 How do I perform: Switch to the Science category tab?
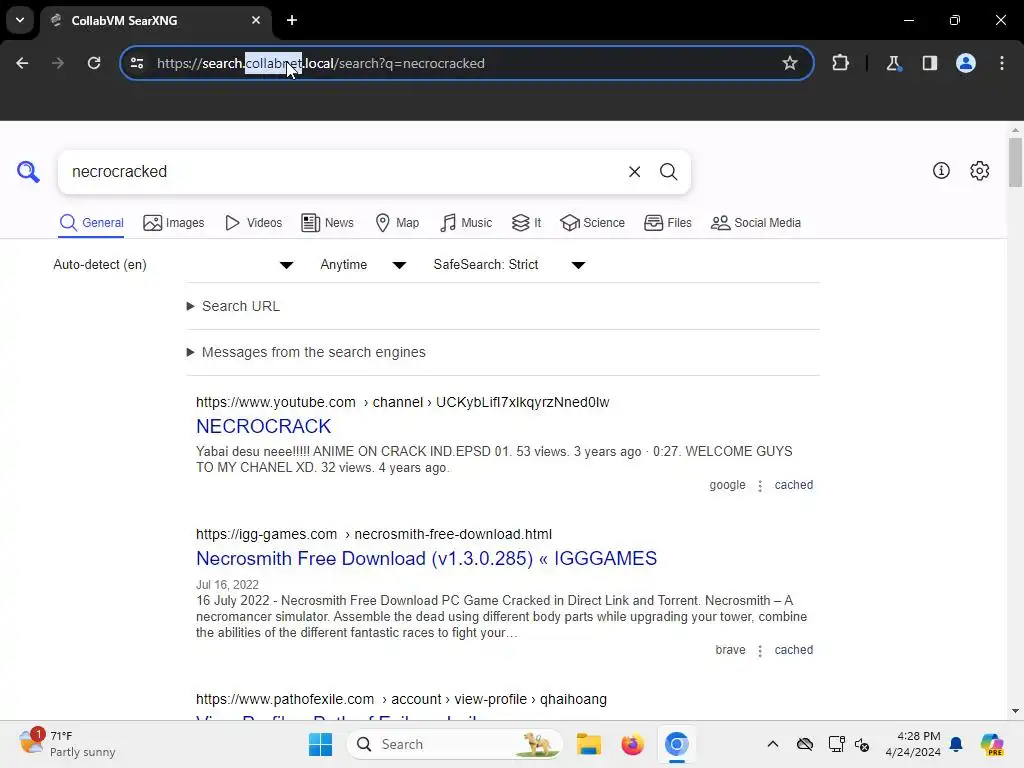(592, 223)
